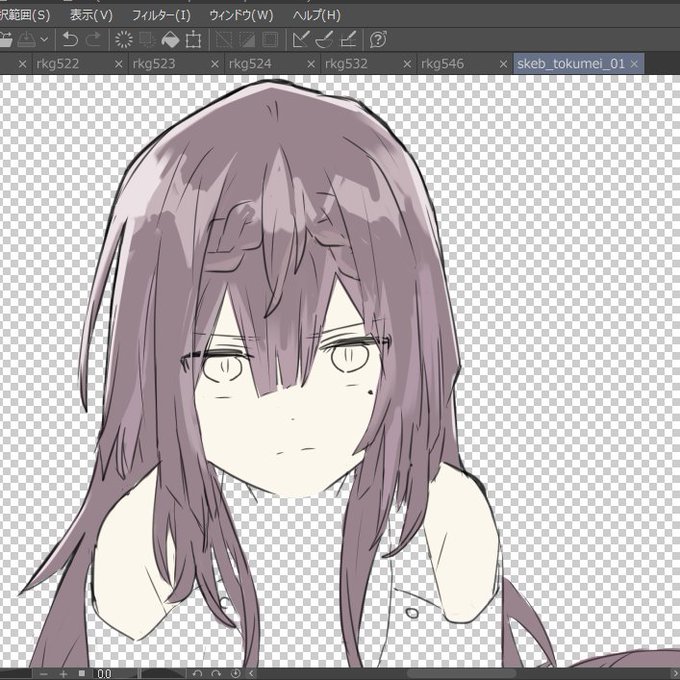Open the Clip Studio support question-mark icon
Viewport: 680px width, 680px height.
tap(378, 40)
